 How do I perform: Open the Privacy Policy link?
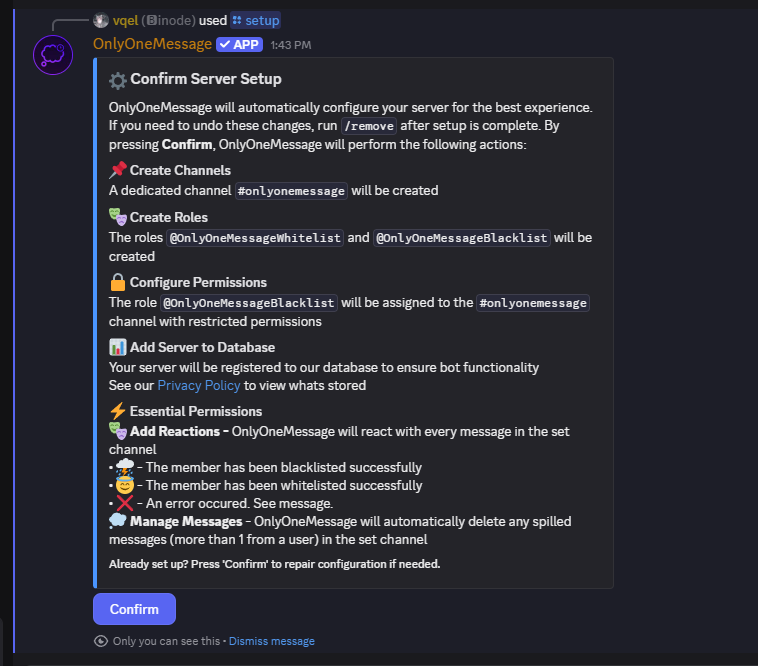(x=199, y=385)
